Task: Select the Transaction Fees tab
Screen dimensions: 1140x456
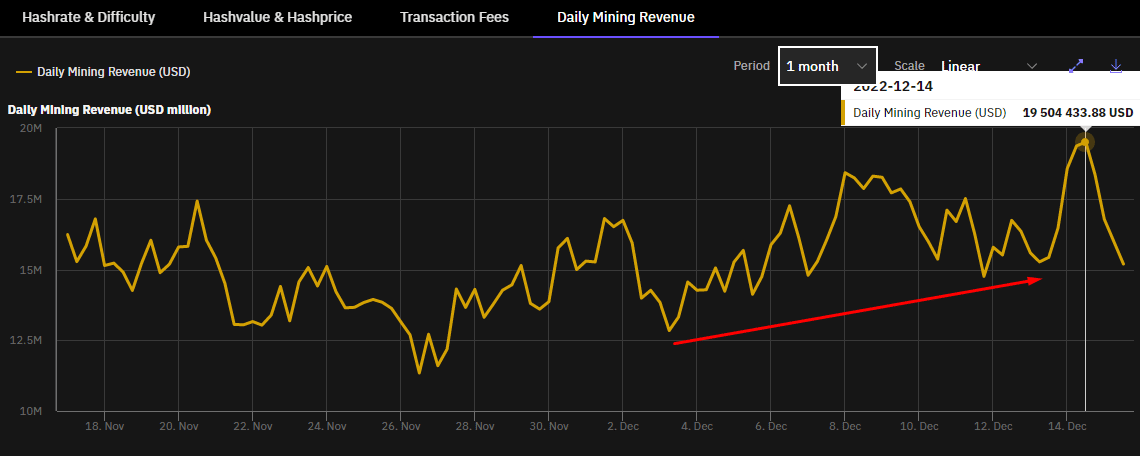Action: pyautogui.click(x=454, y=17)
